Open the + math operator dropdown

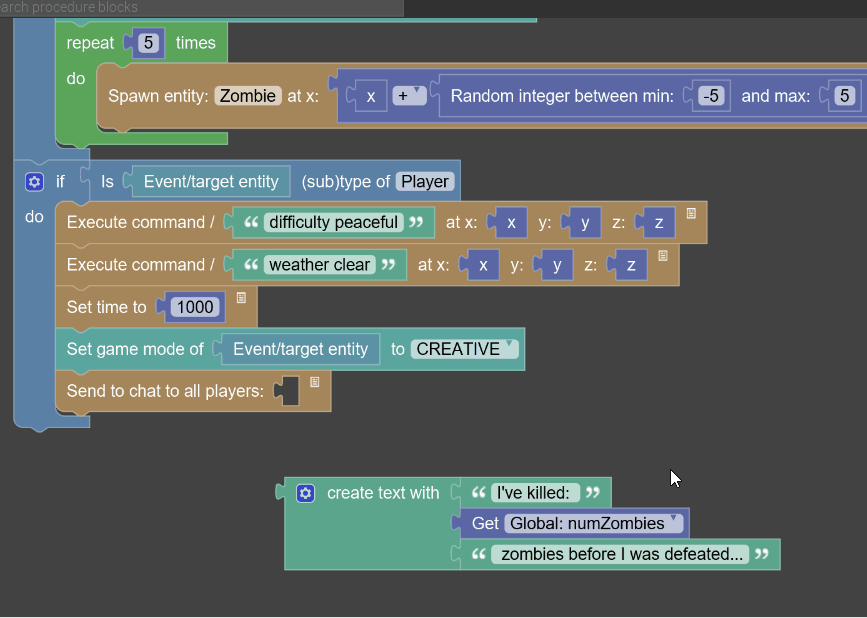pos(409,96)
